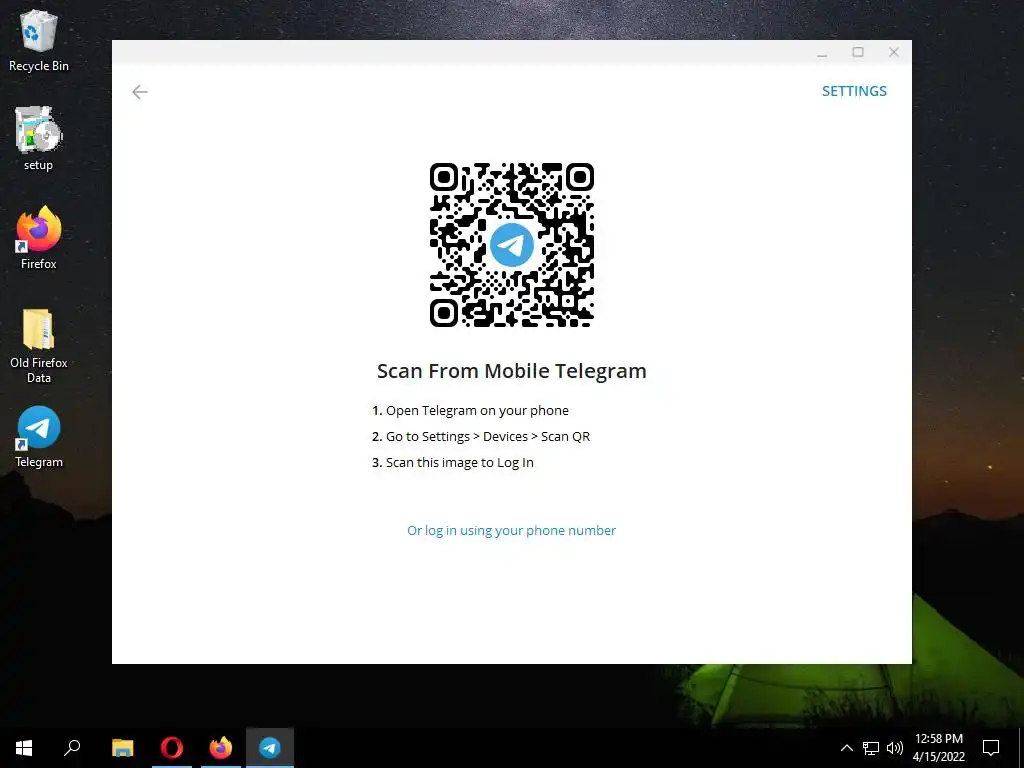
Task: Open Firefox from the taskbar
Action: (221, 748)
